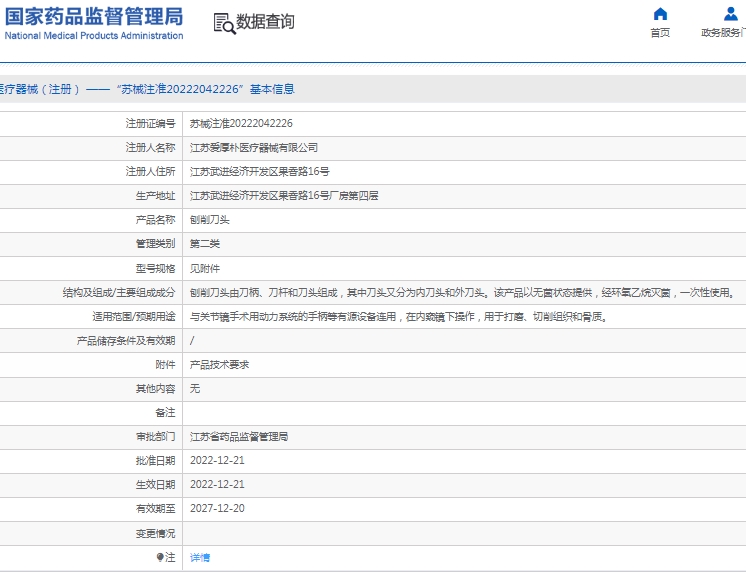The width and height of the screenshot is (746, 572).
Task: Select address 江苏武进经济开发区果香路16号
Action: coord(259,171)
